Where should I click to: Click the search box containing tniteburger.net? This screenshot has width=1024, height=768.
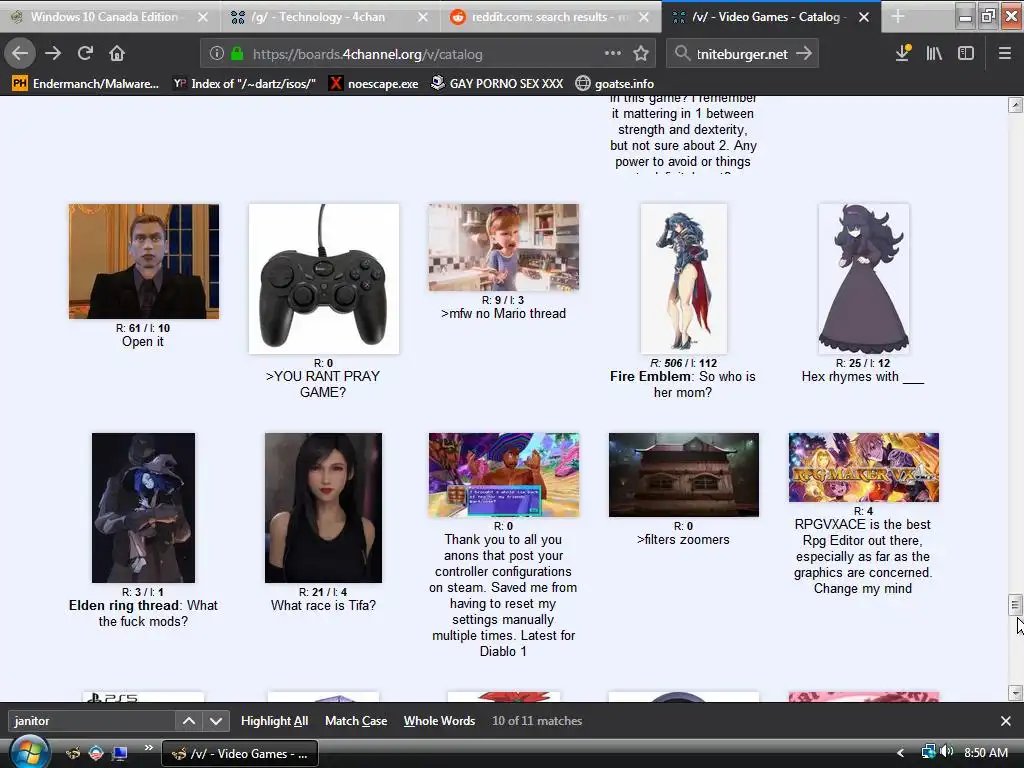pyautogui.click(x=741, y=54)
